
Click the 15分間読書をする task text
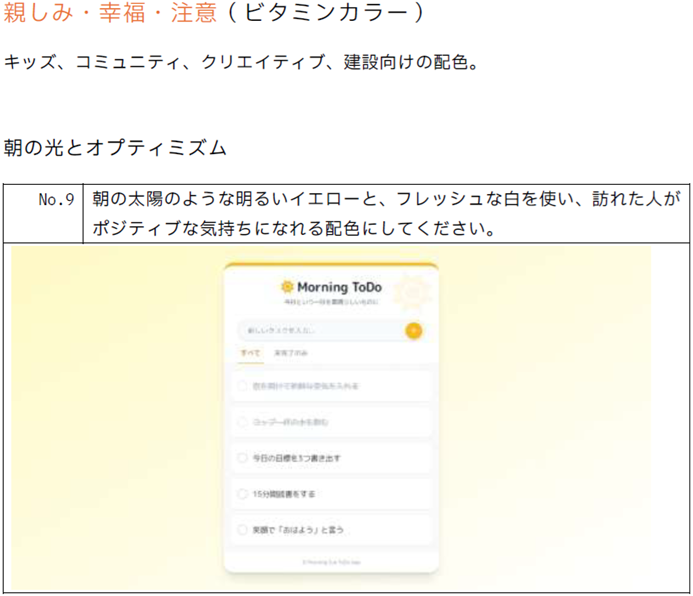tap(285, 494)
